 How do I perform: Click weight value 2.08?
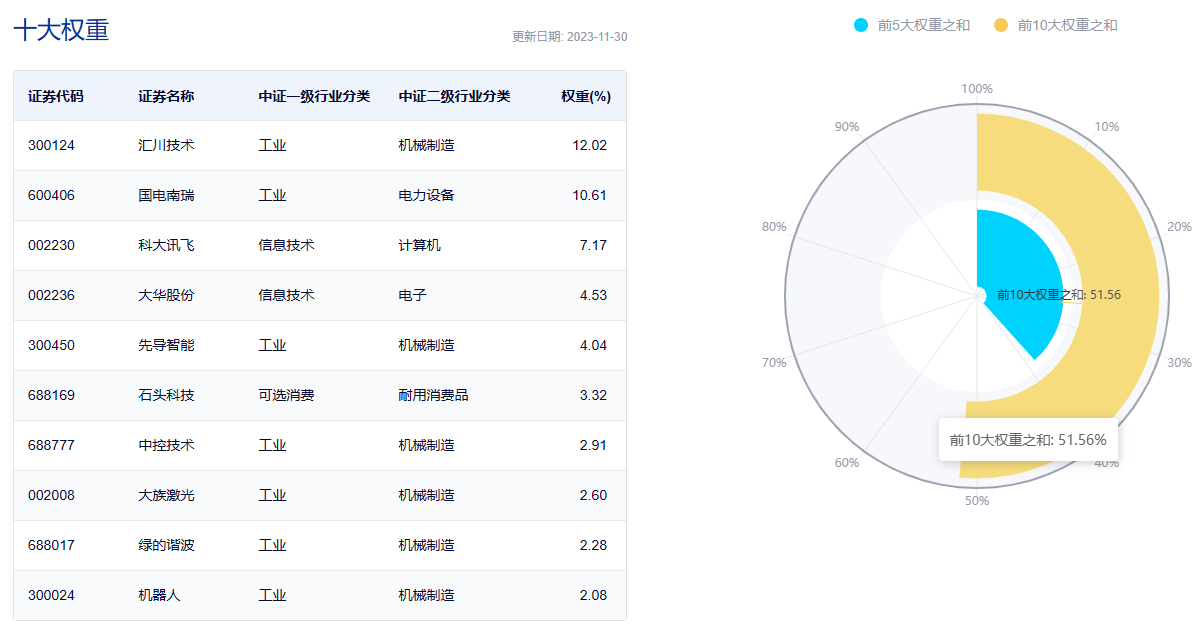(x=593, y=595)
